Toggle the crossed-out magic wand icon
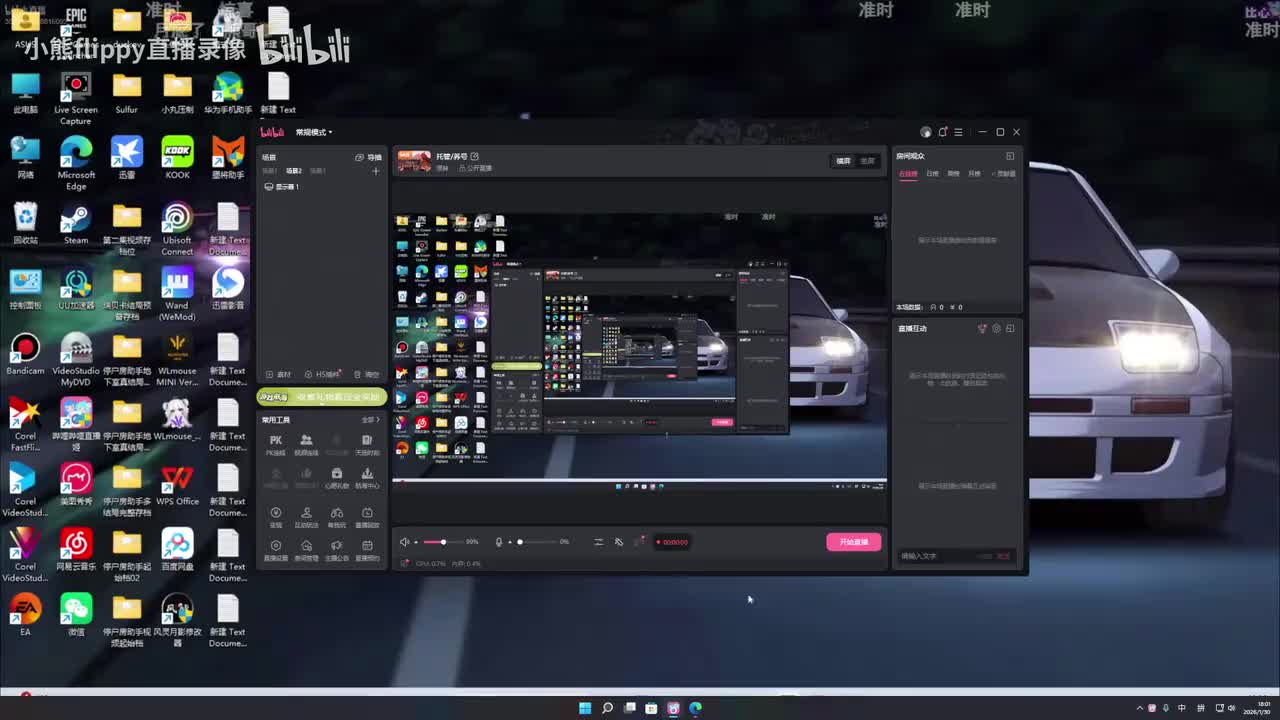The height and width of the screenshot is (720, 1280). coord(619,542)
